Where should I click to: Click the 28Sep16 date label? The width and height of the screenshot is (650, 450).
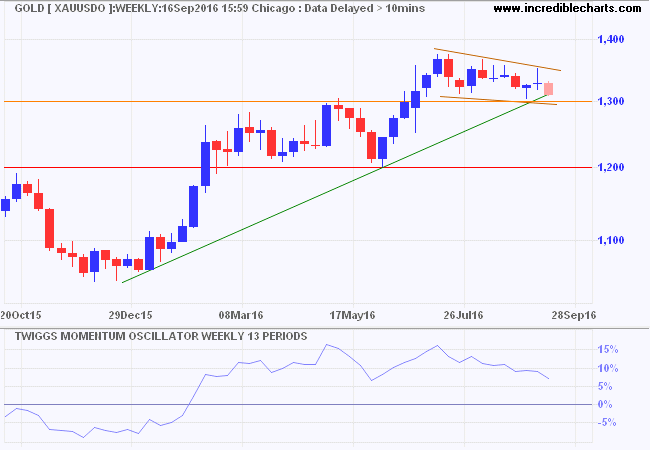[574, 315]
